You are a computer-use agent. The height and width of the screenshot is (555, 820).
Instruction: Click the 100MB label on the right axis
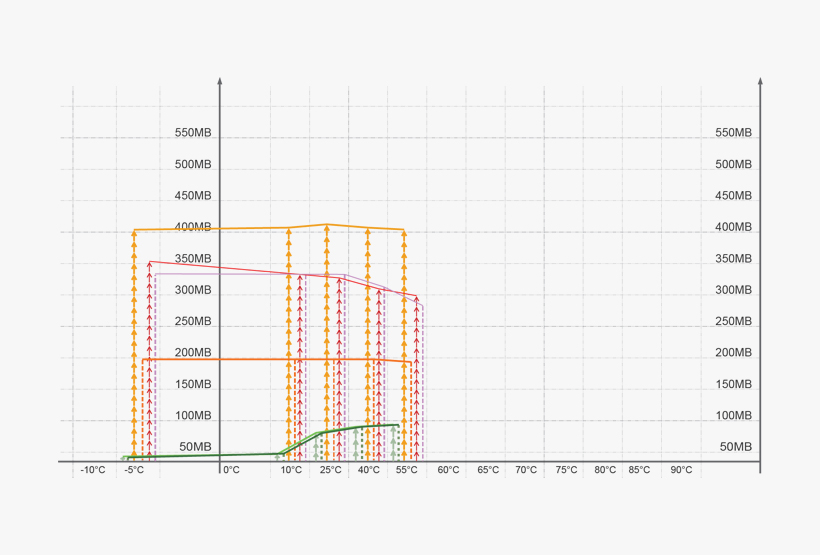click(x=734, y=415)
